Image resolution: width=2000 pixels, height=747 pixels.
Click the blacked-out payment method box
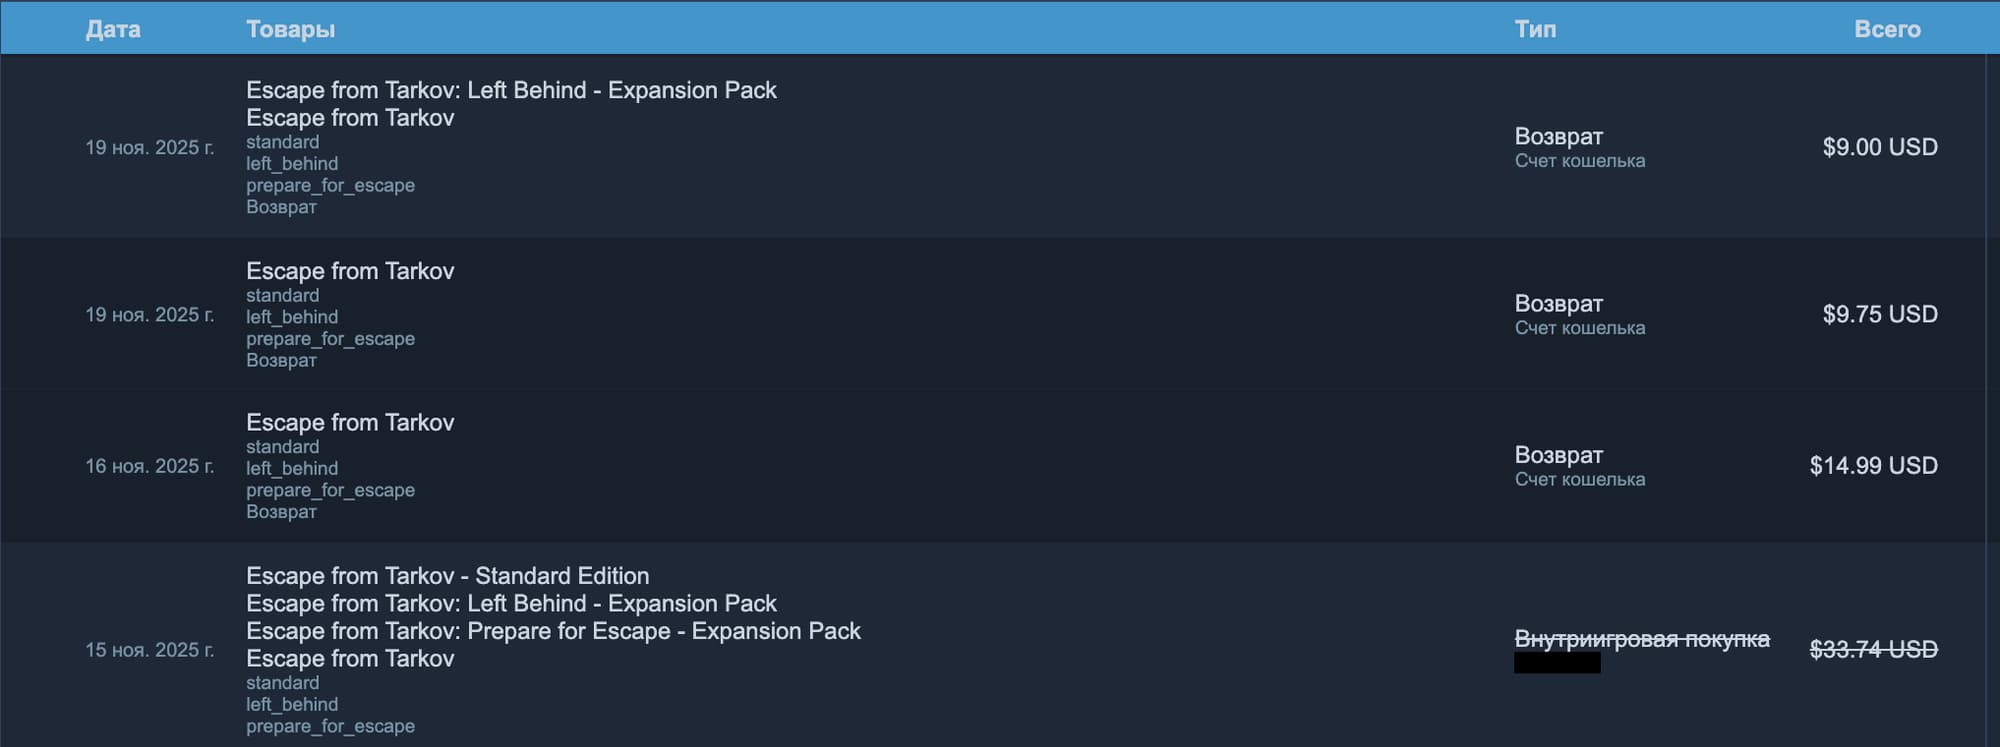[x=1557, y=662]
